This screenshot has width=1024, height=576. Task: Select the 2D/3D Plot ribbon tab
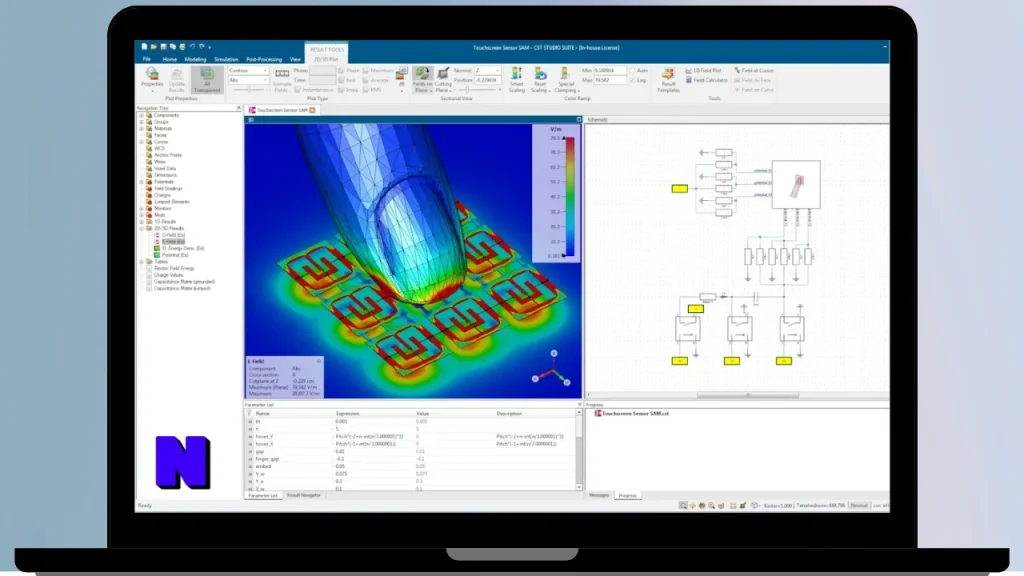pyautogui.click(x=325, y=59)
